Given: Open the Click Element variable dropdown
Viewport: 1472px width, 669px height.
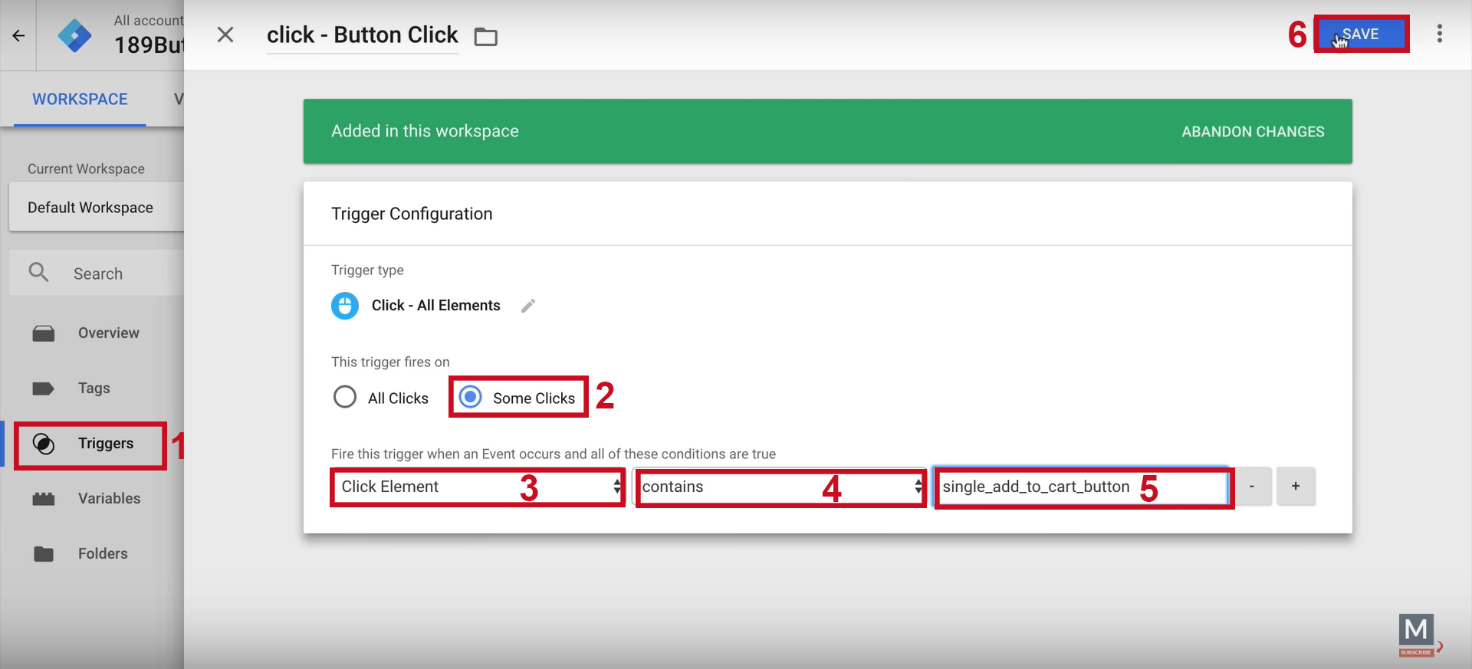Looking at the screenshot, I should [x=478, y=487].
